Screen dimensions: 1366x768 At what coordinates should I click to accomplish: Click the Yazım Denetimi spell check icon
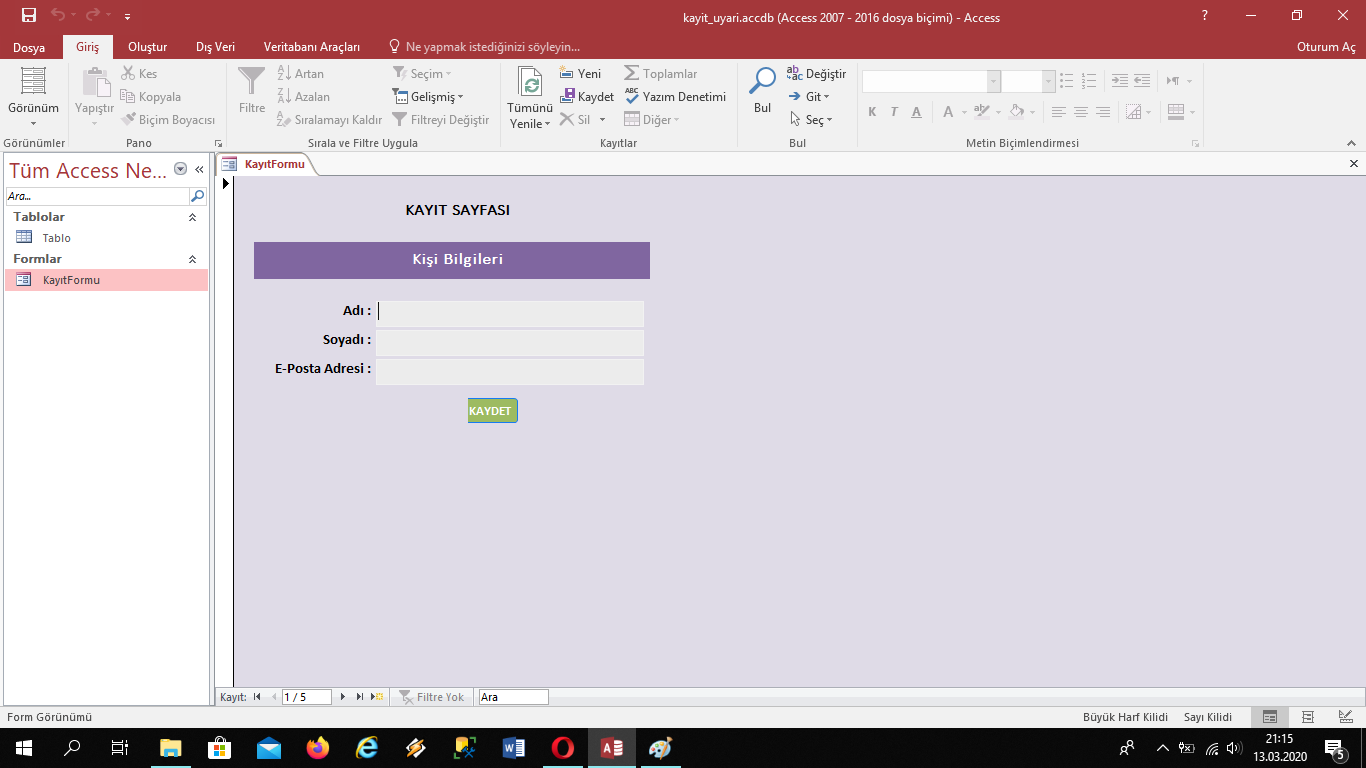tap(632, 96)
